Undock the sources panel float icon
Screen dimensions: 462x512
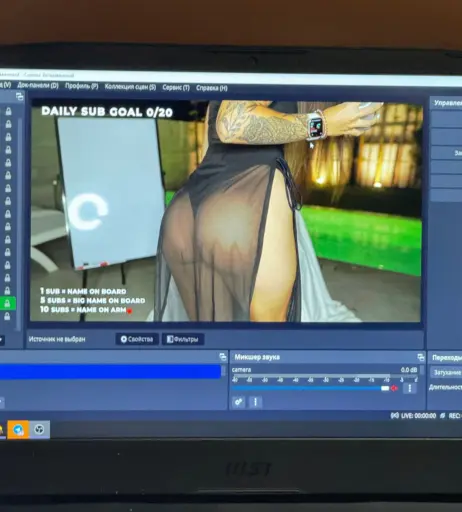point(20,97)
